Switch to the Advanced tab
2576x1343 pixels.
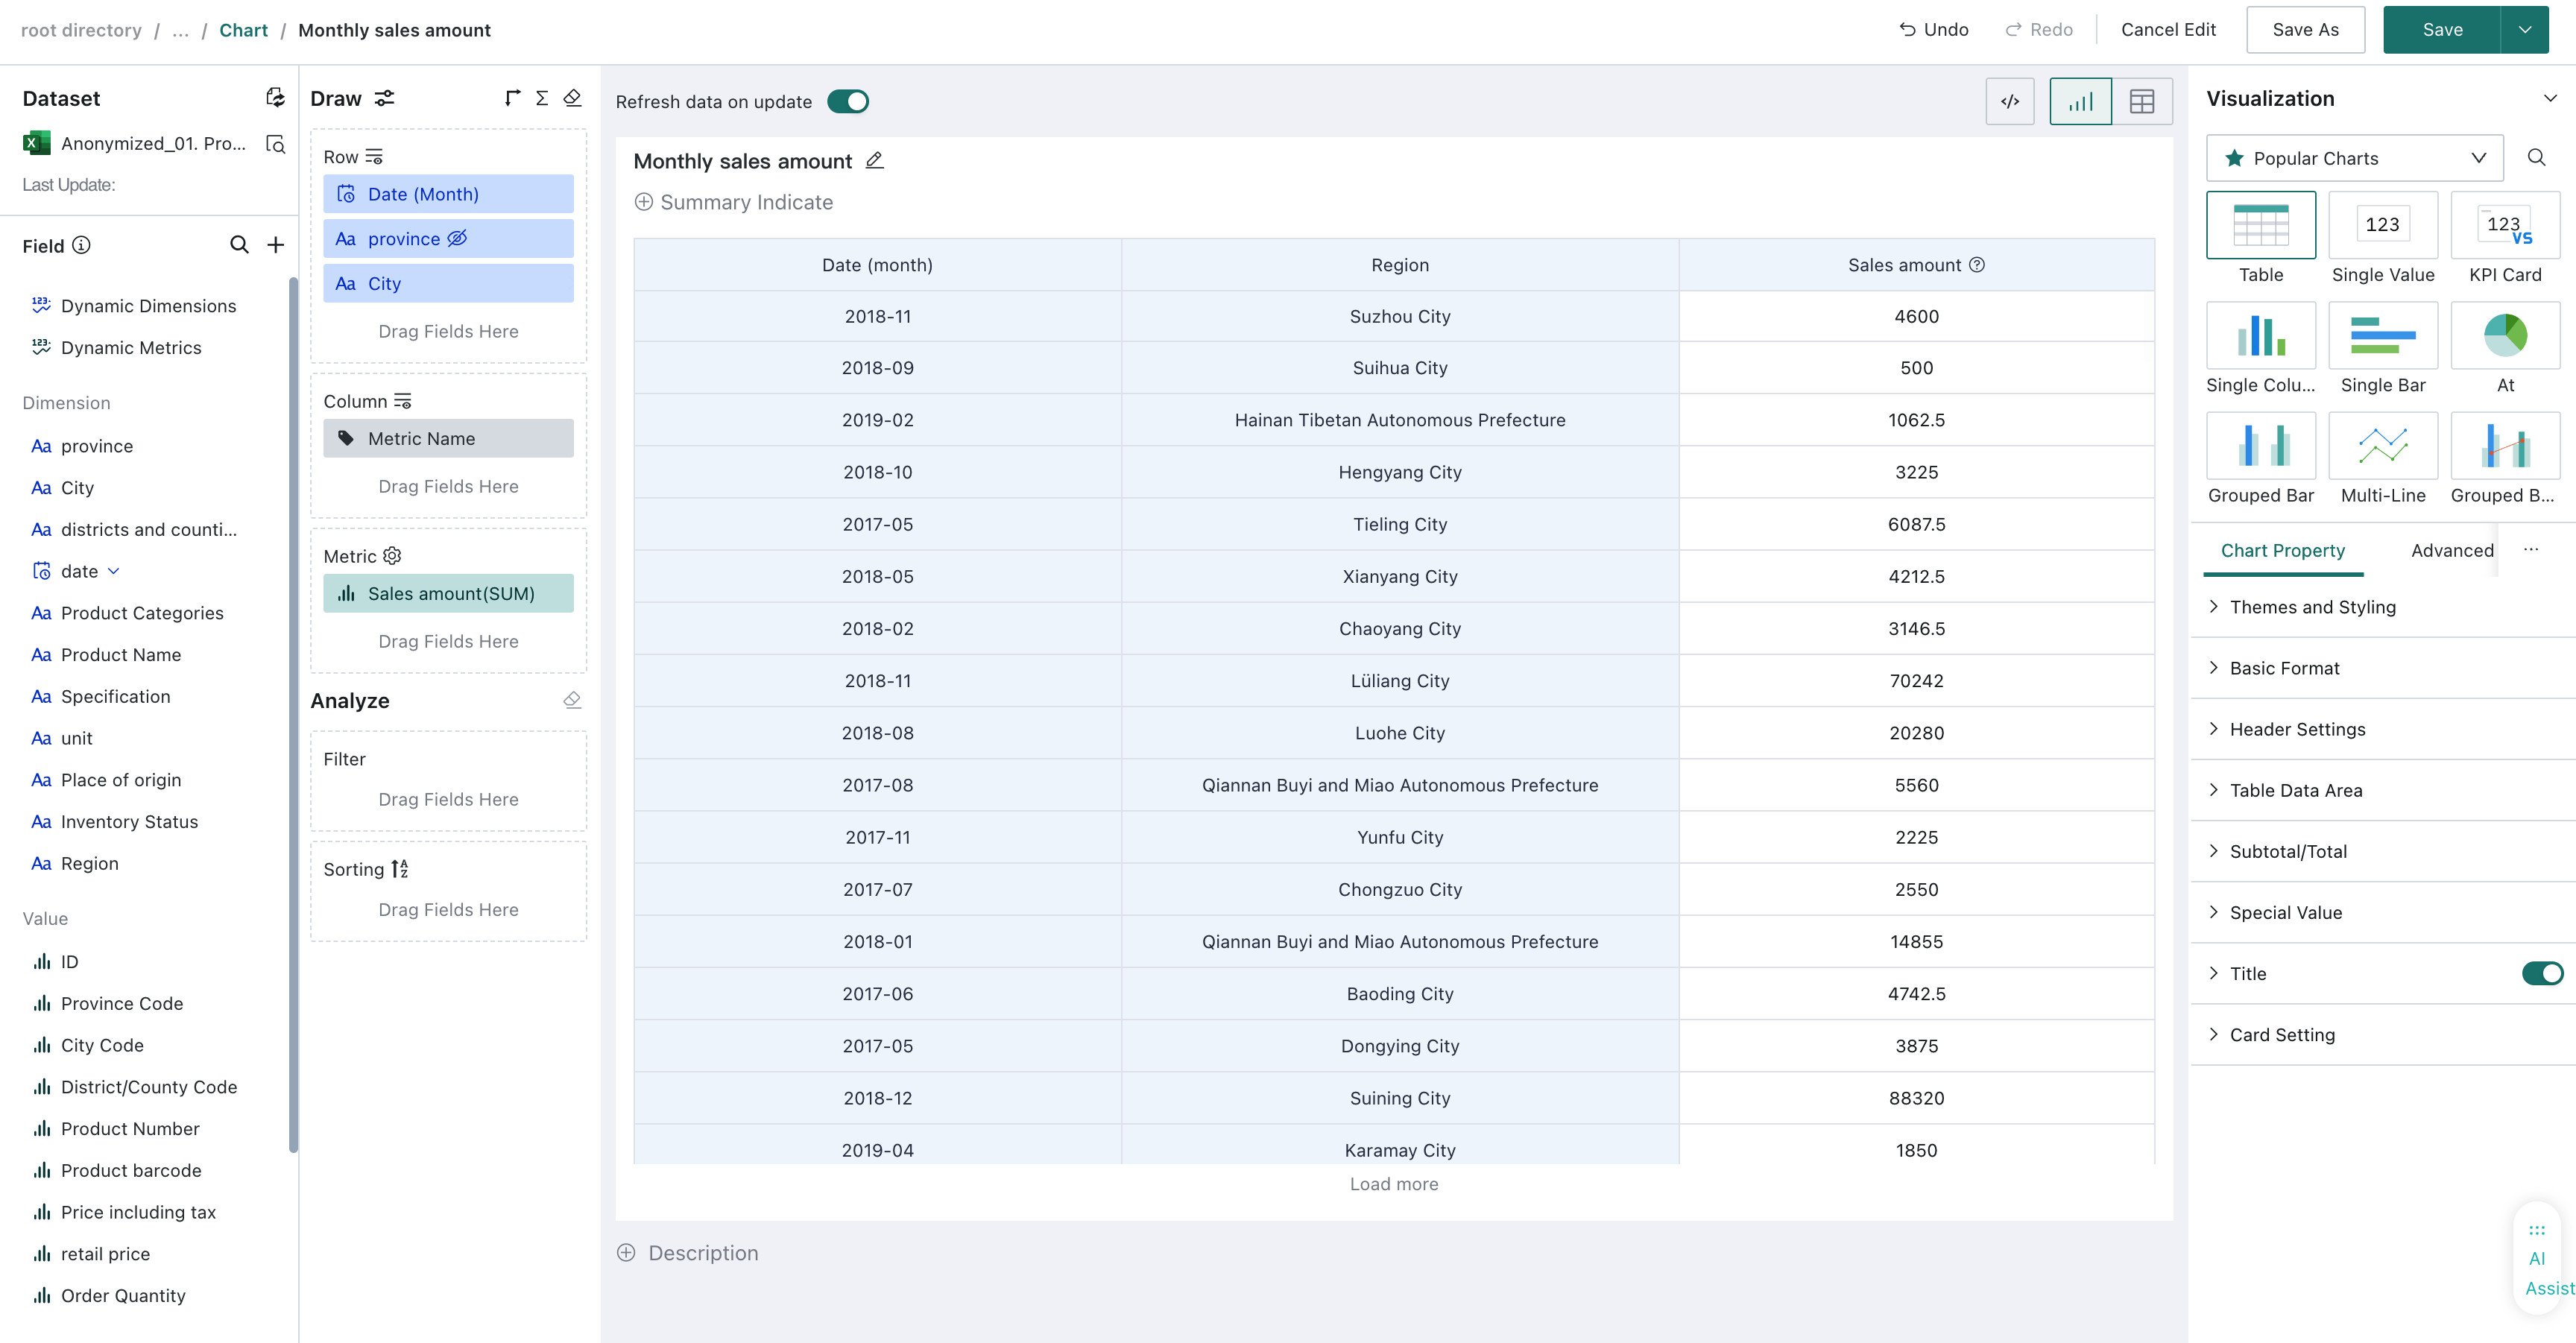point(2452,550)
